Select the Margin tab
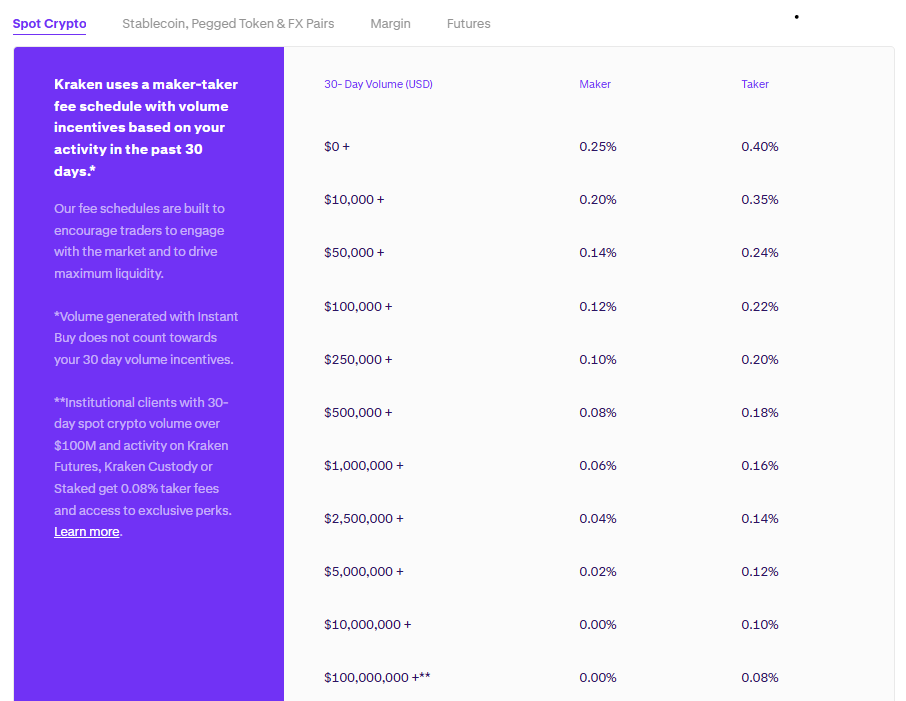The height and width of the screenshot is (701, 906). tap(390, 23)
